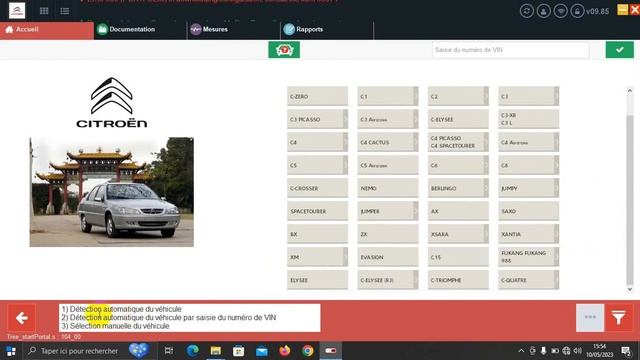The image size is (640, 360).
Task: Open Task View on the taskbar
Action: pos(169,351)
